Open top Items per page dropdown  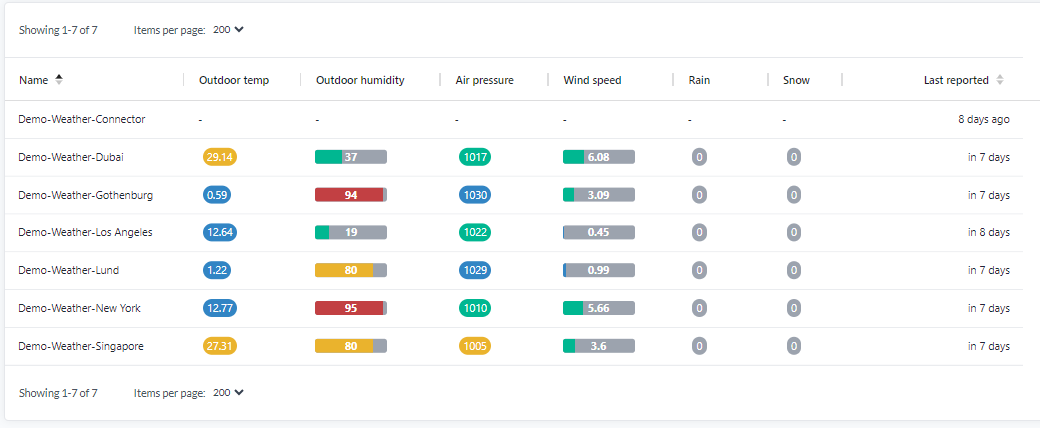pyautogui.click(x=229, y=30)
